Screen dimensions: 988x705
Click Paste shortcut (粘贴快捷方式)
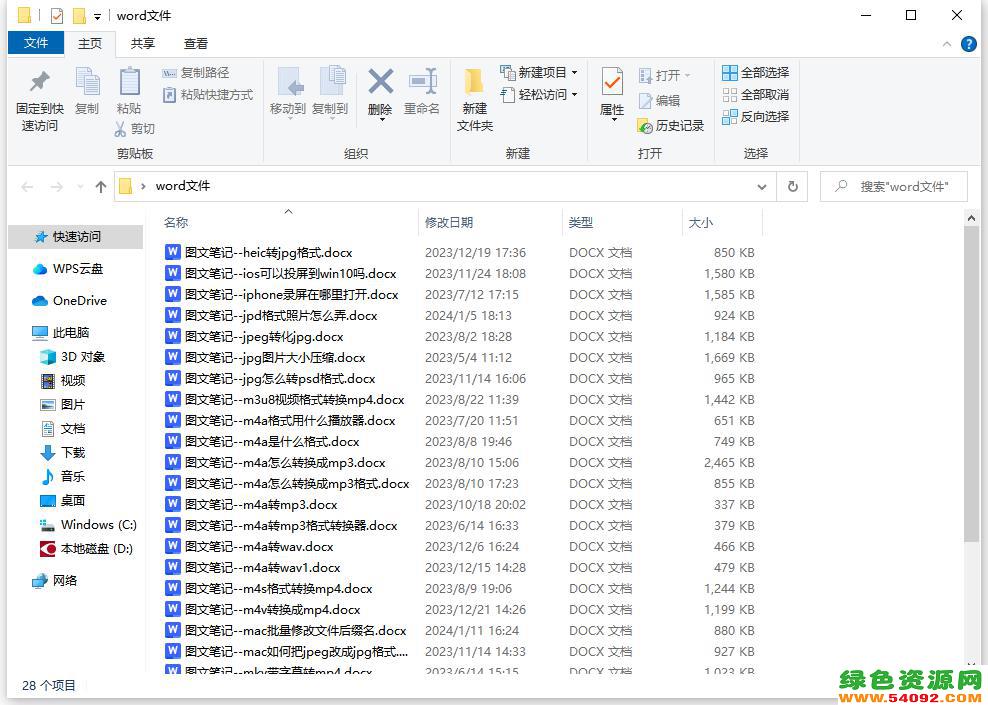coord(208,95)
